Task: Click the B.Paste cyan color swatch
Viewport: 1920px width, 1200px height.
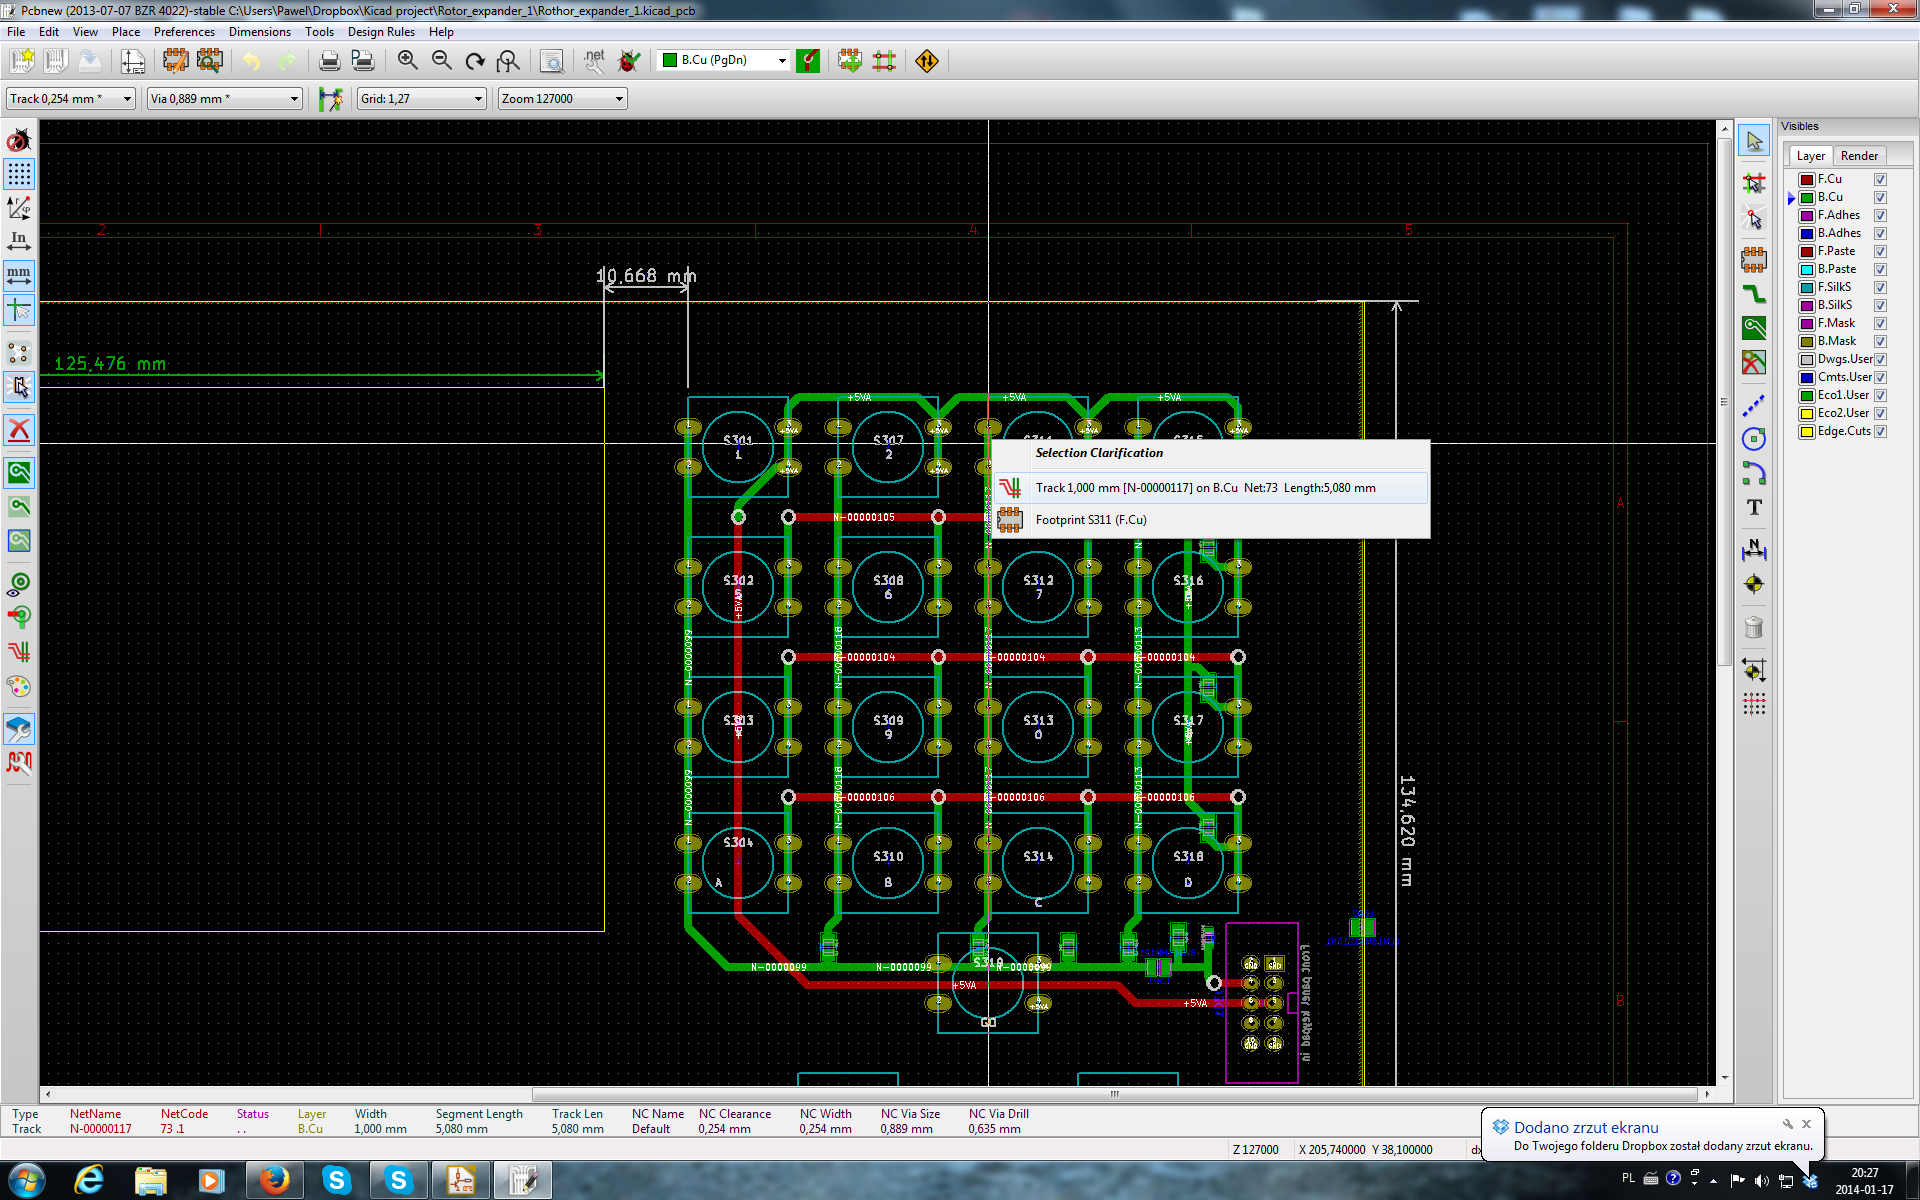Action: coord(1807,270)
